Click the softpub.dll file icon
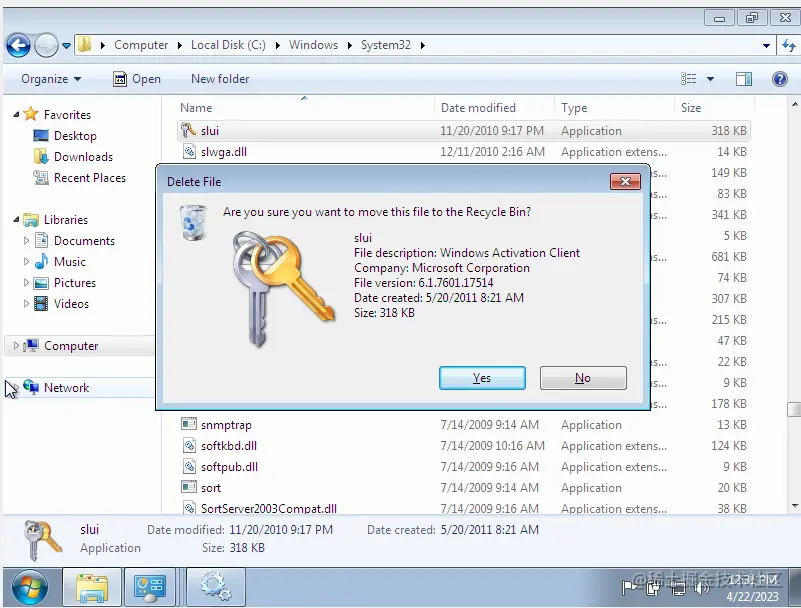The height and width of the screenshot is (608, 801). [x=189, y=466]
